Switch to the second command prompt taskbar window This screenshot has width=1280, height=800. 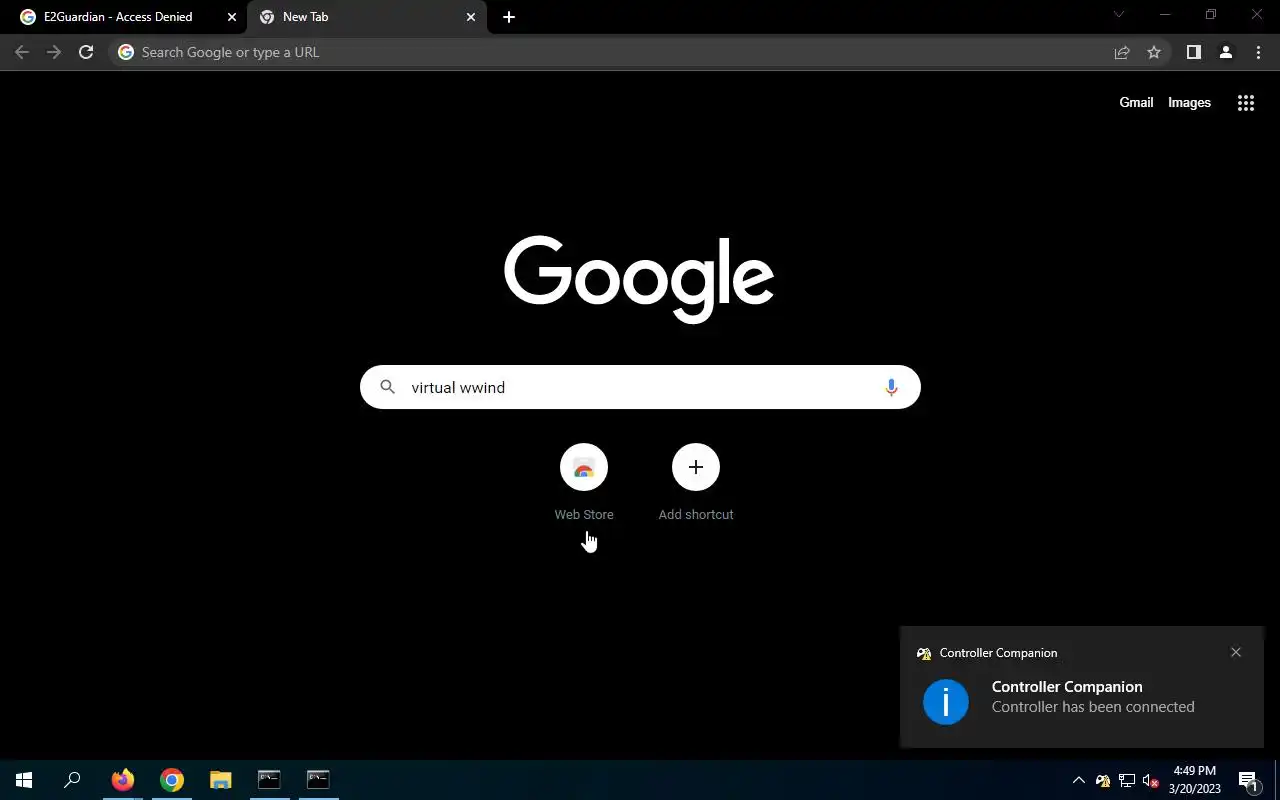(318, 780)
